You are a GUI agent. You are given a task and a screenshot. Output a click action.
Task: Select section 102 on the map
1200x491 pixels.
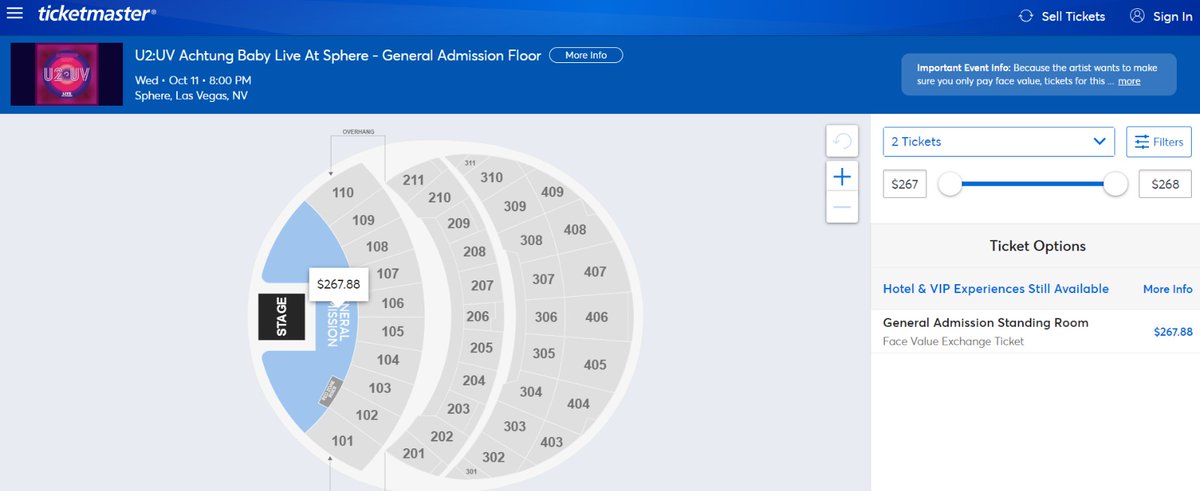point(366,415)
